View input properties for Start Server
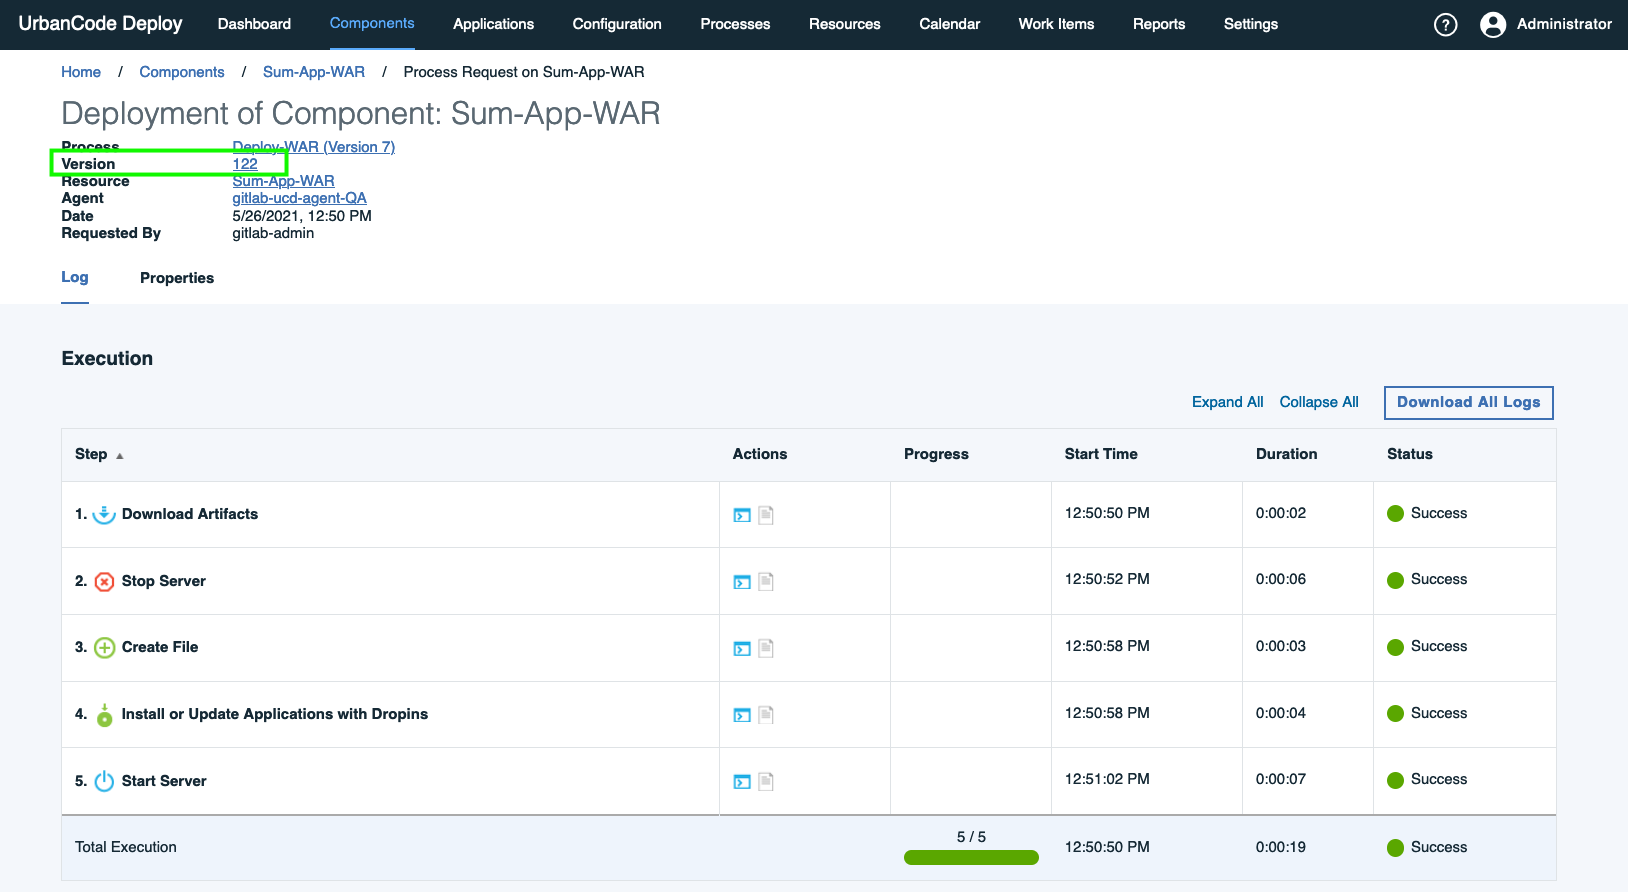1628x892 pixels. tap(766, 781)
